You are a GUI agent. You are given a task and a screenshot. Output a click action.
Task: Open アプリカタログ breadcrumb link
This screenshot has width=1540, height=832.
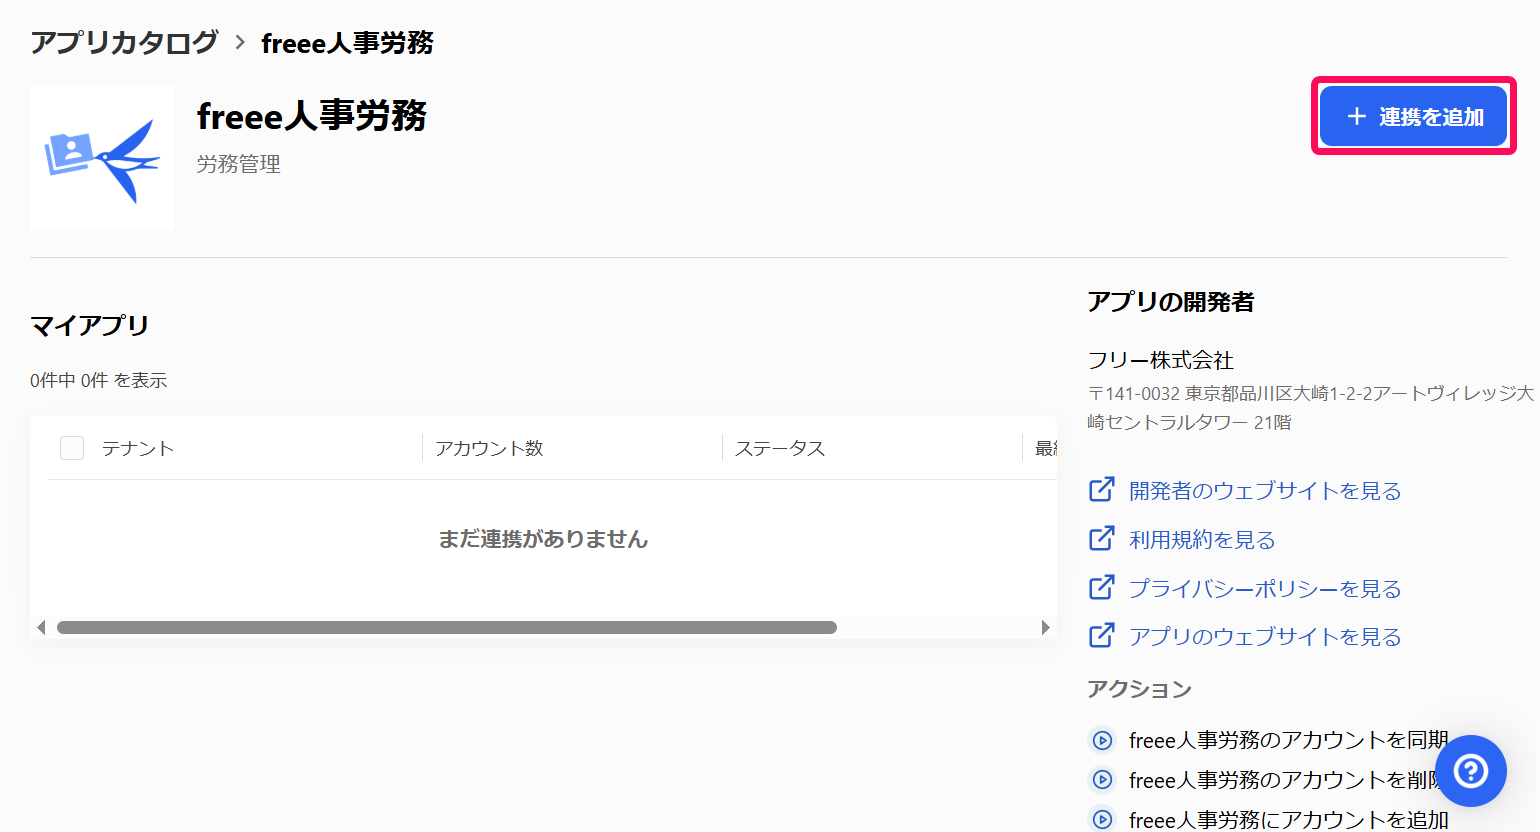point(124,42)
